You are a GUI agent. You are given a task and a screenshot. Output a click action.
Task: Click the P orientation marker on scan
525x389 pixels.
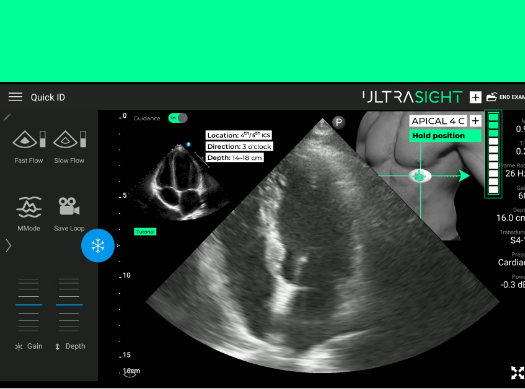coord(339,122)
